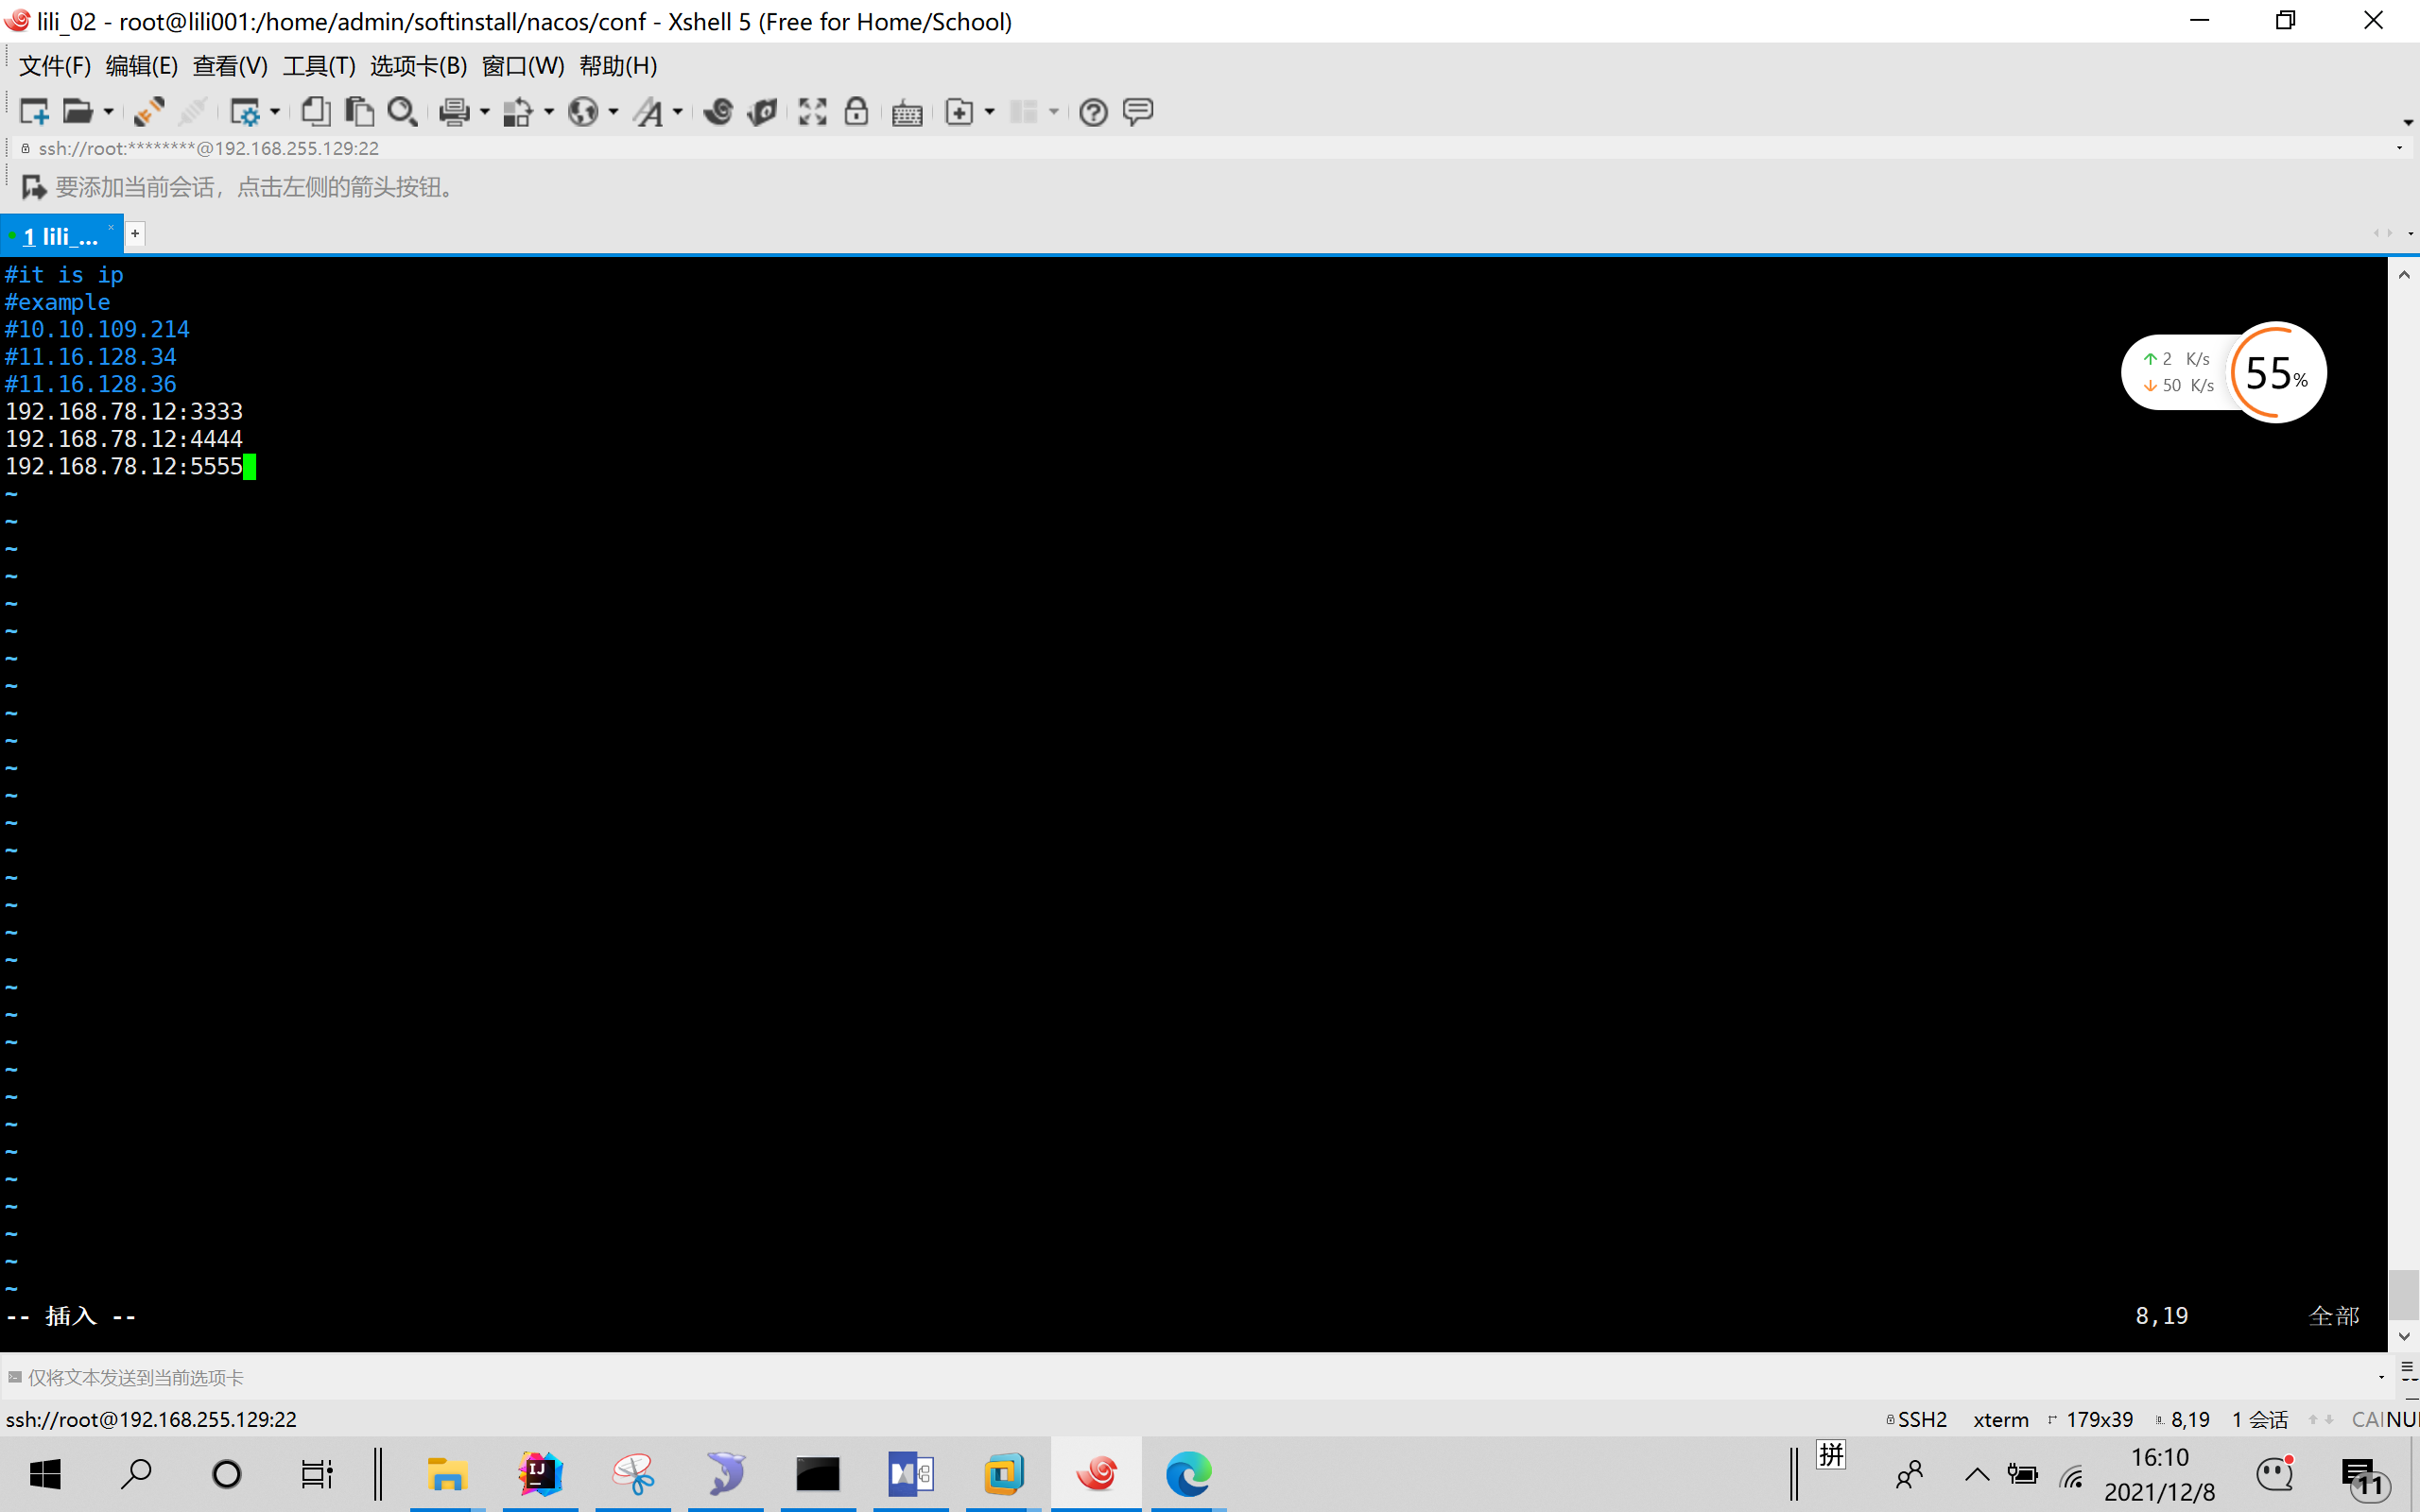Expand the print icon dropdown arrow
The height and width of the screenshot is (1512, 2420).
point(485,112)
